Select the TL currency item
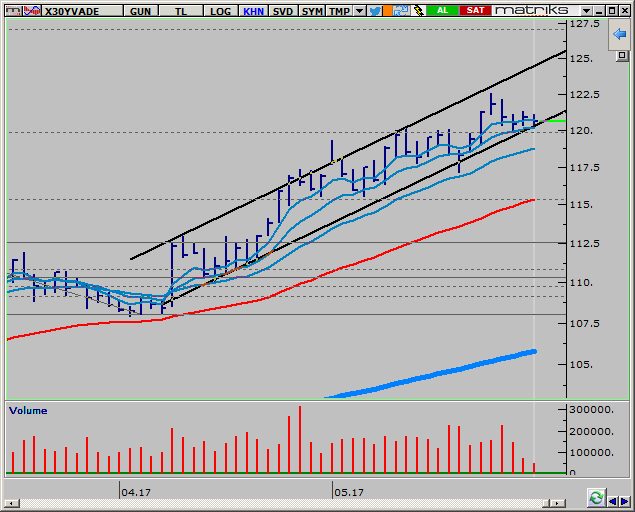The image size is (635, 512). point(181,10)
